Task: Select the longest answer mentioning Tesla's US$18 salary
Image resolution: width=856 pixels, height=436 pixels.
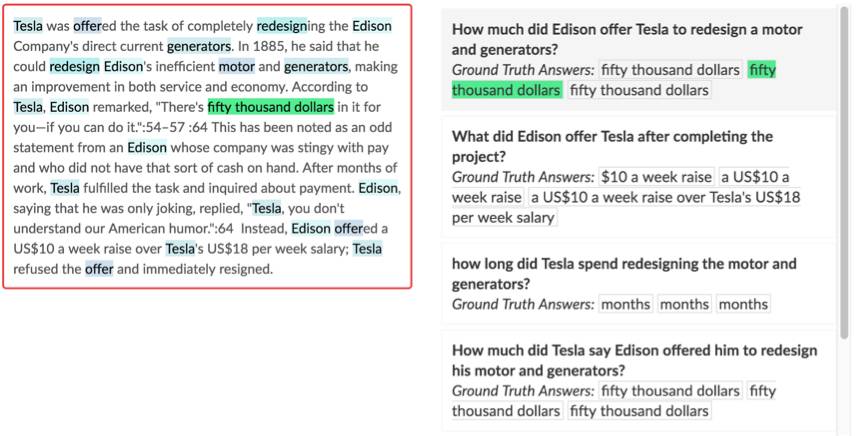Action: click(x=665, y=197)
